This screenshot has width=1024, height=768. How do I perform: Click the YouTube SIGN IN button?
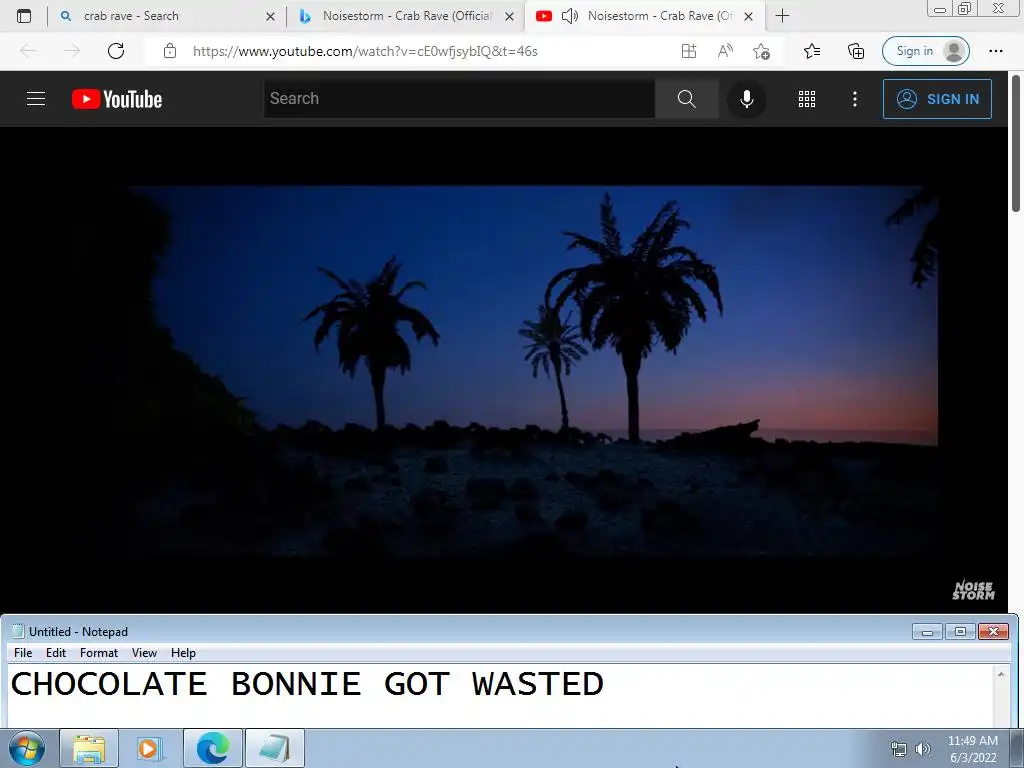tap(937, 99)
